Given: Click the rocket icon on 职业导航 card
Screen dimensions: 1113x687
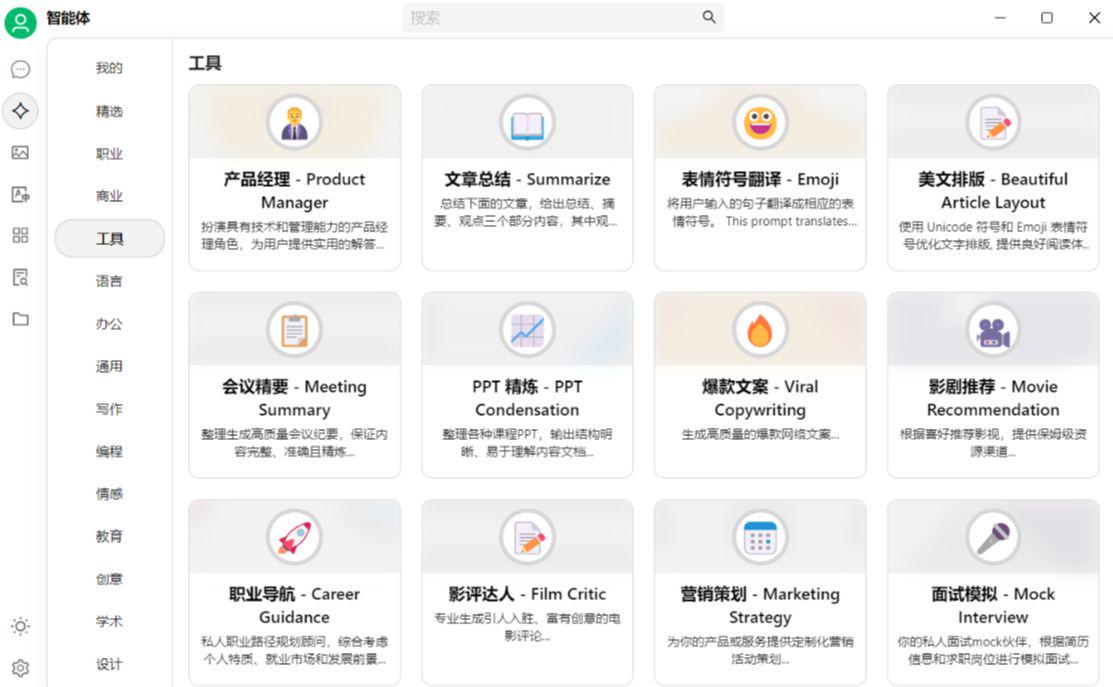Looking at the screenshot, I should 294,536.
